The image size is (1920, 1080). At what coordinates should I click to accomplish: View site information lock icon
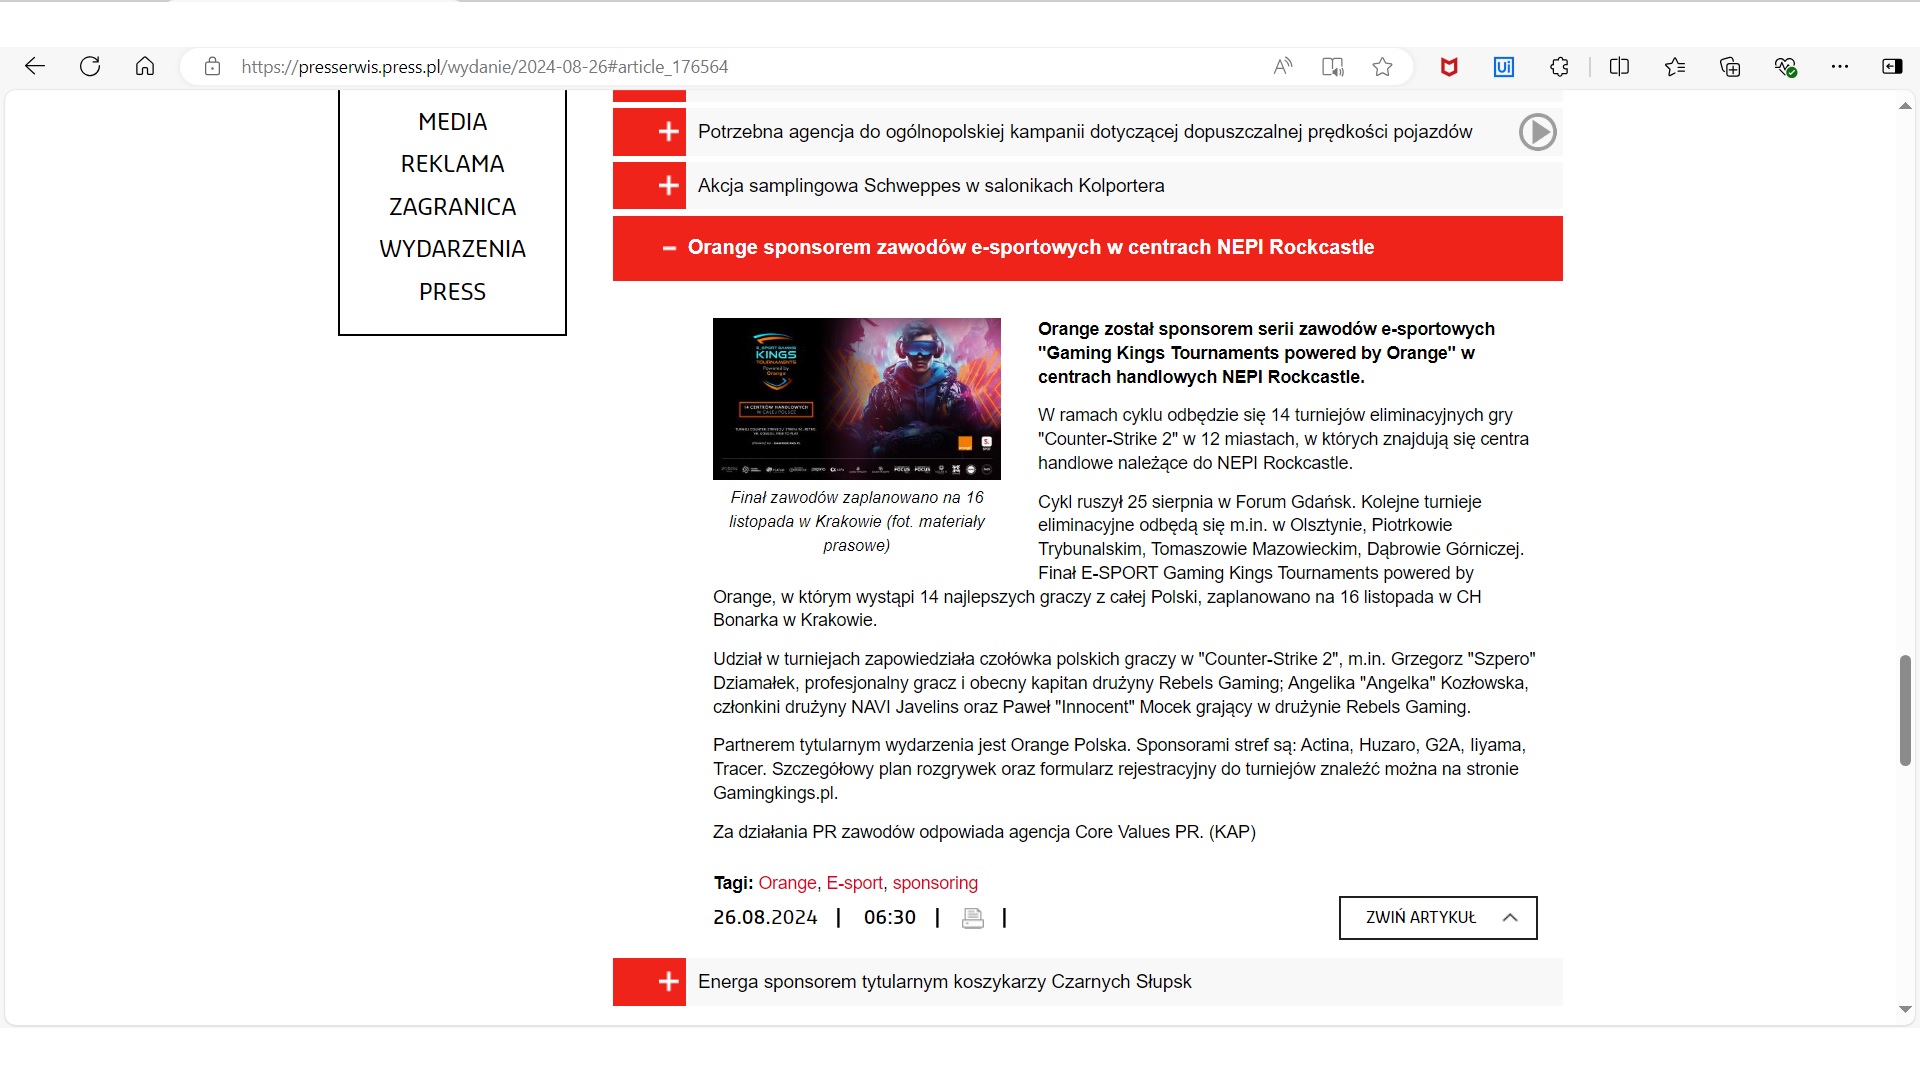pyautogui.click(x=212, y=66)
